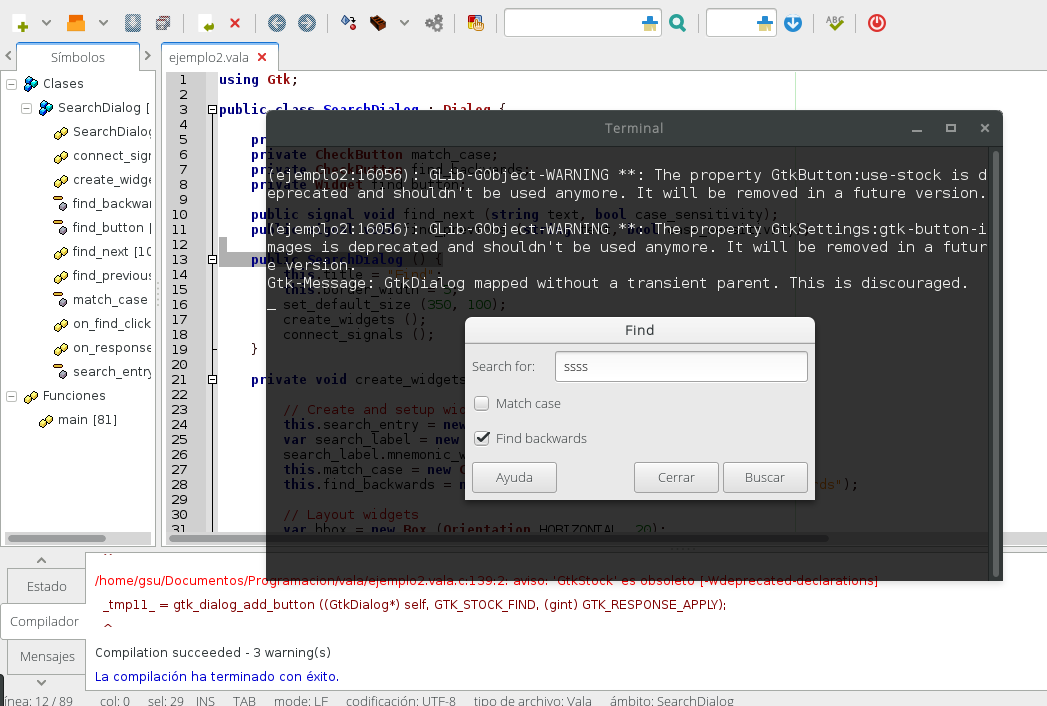Open the New file template dropdown
Image resolution: width=1047 pixels, height=706 pixels.
45,22
